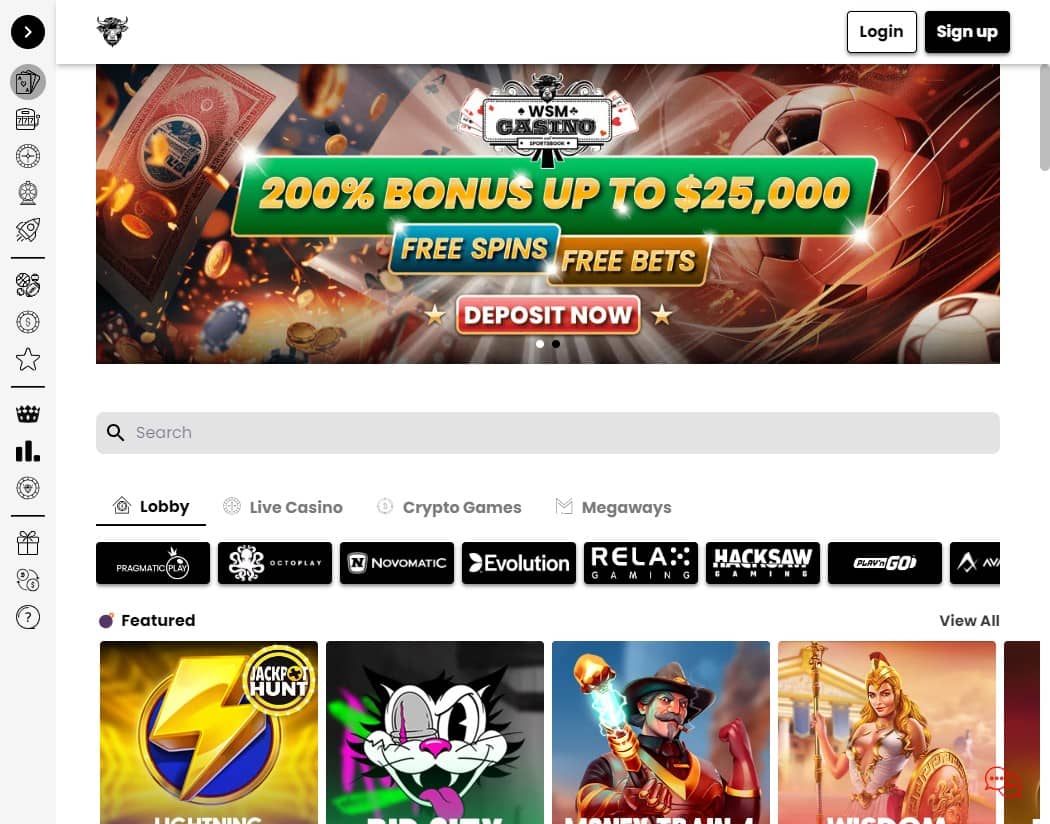Open the Crypto Games tab

coord(449,507)
